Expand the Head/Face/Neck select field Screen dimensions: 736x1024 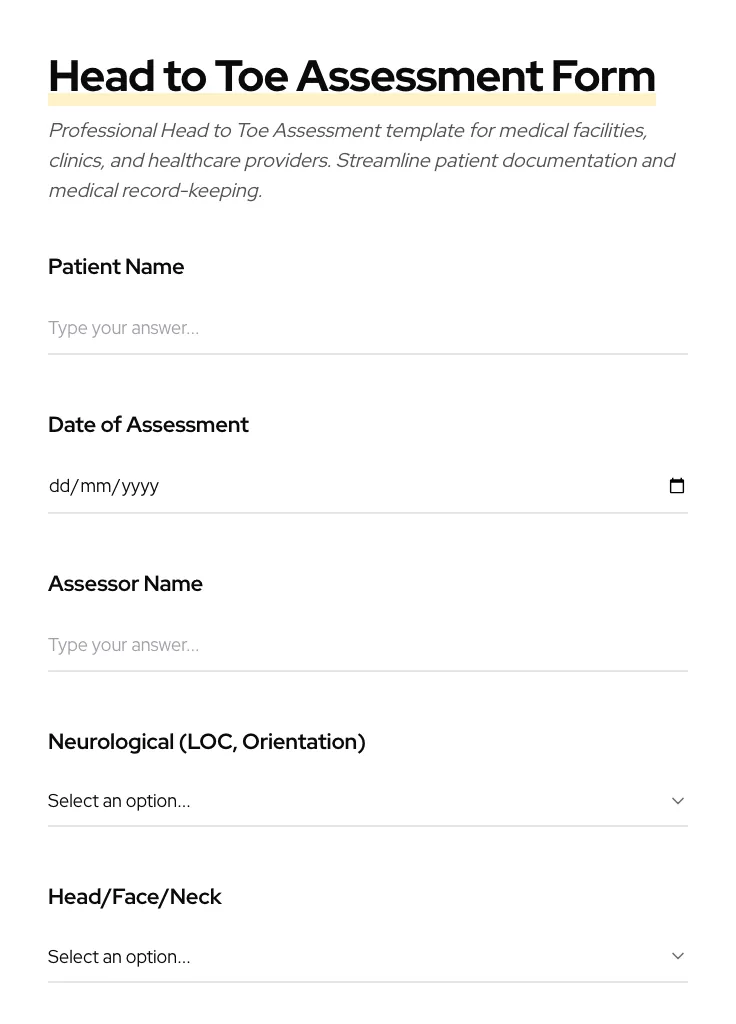[x=367, y=957]
